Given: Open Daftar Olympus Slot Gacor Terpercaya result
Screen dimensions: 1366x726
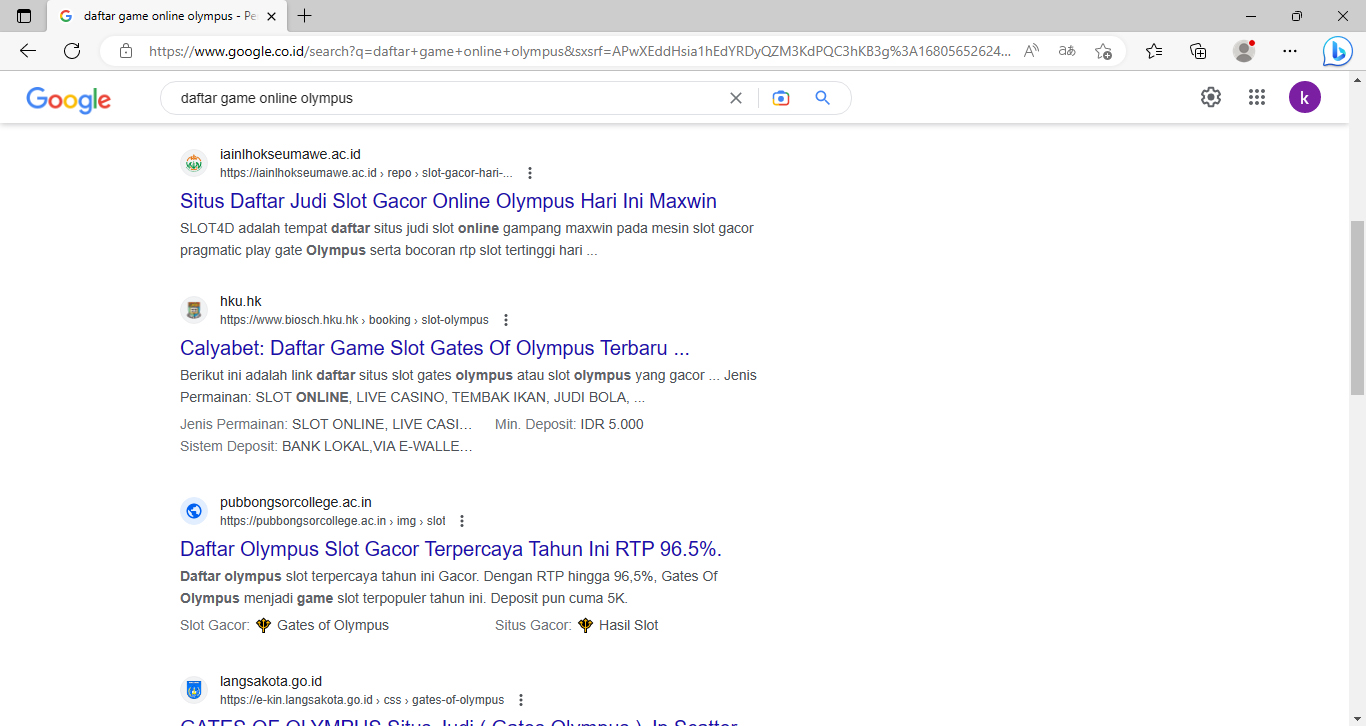Looking at the screenshot, I should [451, 549].
